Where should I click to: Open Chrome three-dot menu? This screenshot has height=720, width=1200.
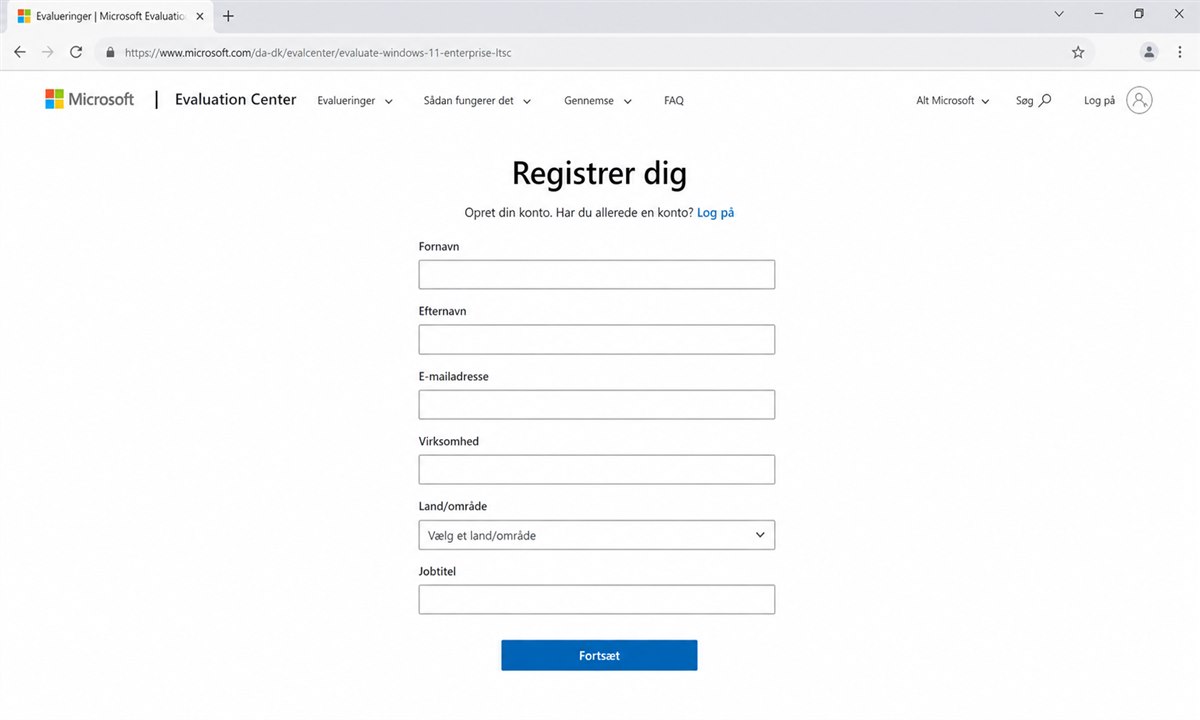tap(1179, 52)
